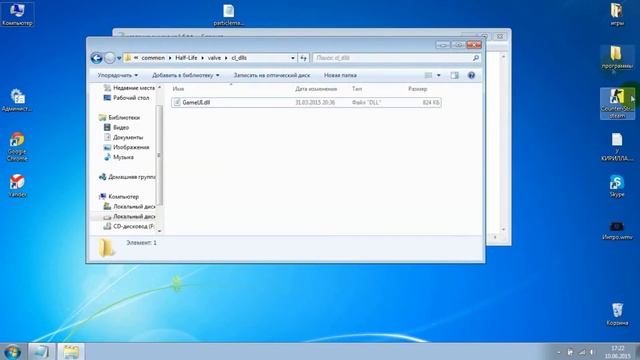Click scrollbar up arrow in background window
The height and width of the screenshot is (360, 640).
[x=503, y=57]
